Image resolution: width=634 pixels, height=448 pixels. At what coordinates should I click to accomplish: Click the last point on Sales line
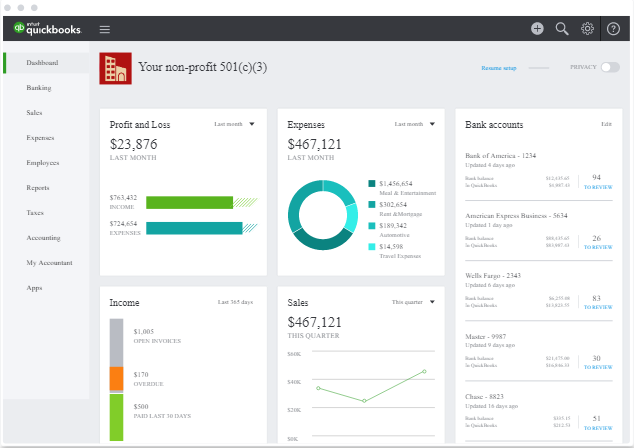coord(424,371)
